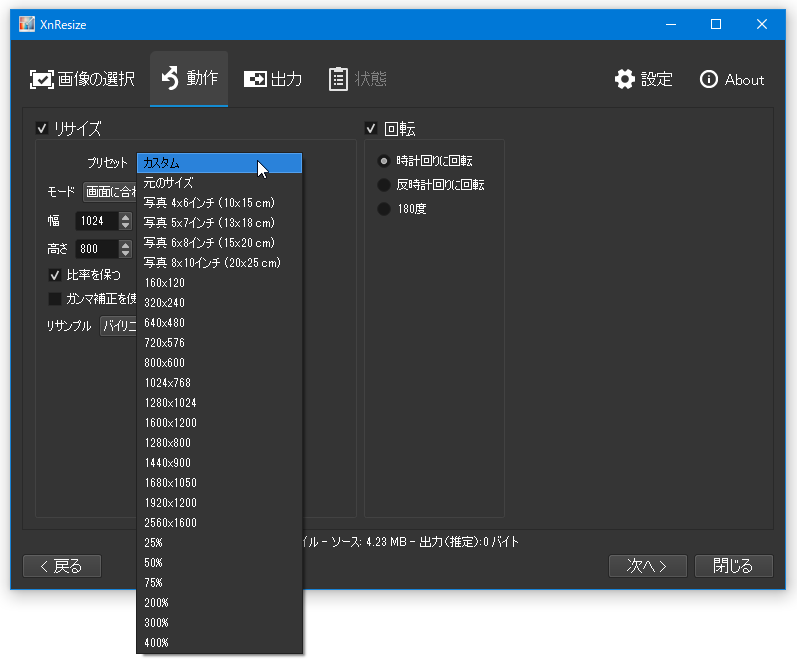Click the 幅 width field showing 1024

click(97, 221)
